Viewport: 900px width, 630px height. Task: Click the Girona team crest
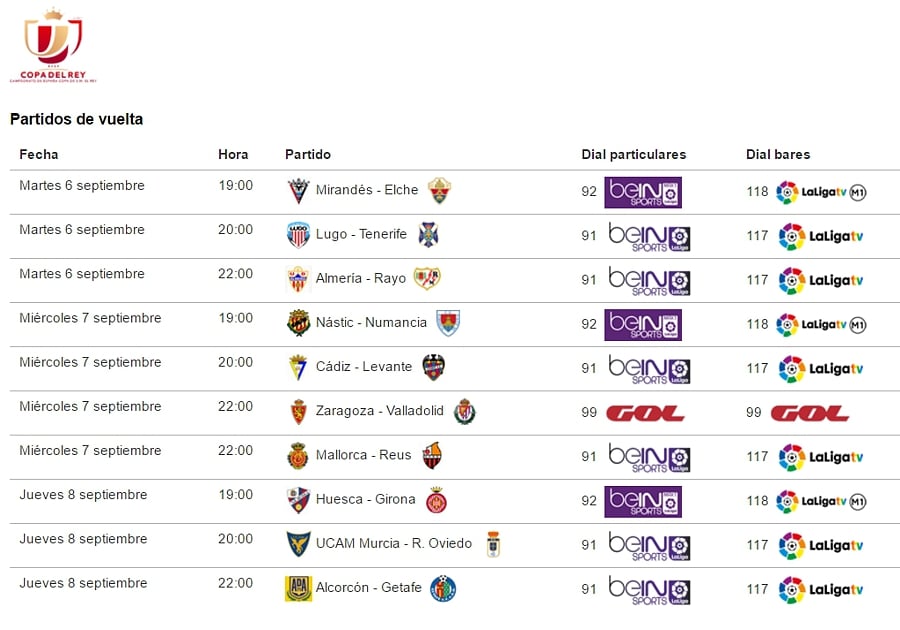point(436,500)
